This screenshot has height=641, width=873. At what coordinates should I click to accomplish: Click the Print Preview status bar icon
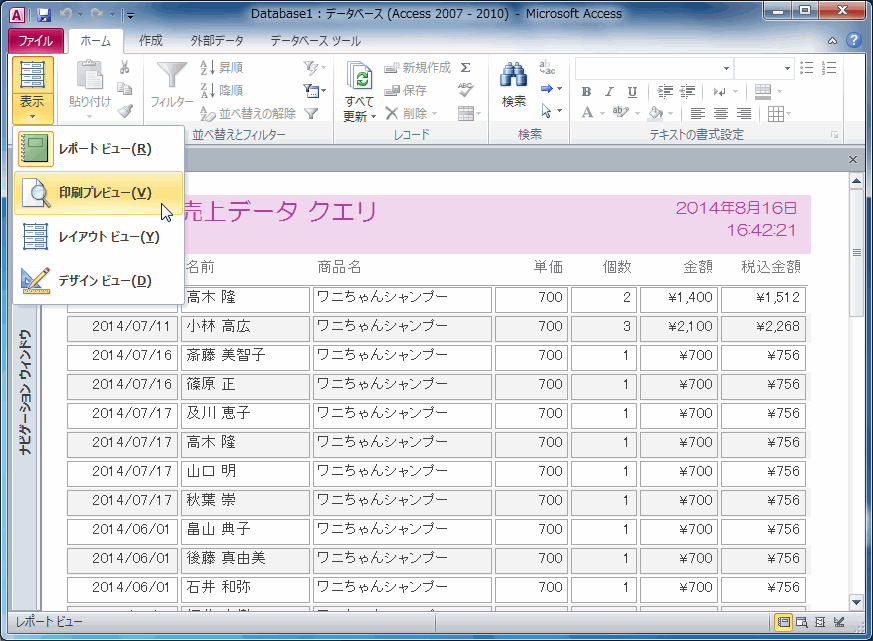pos(802,622)
